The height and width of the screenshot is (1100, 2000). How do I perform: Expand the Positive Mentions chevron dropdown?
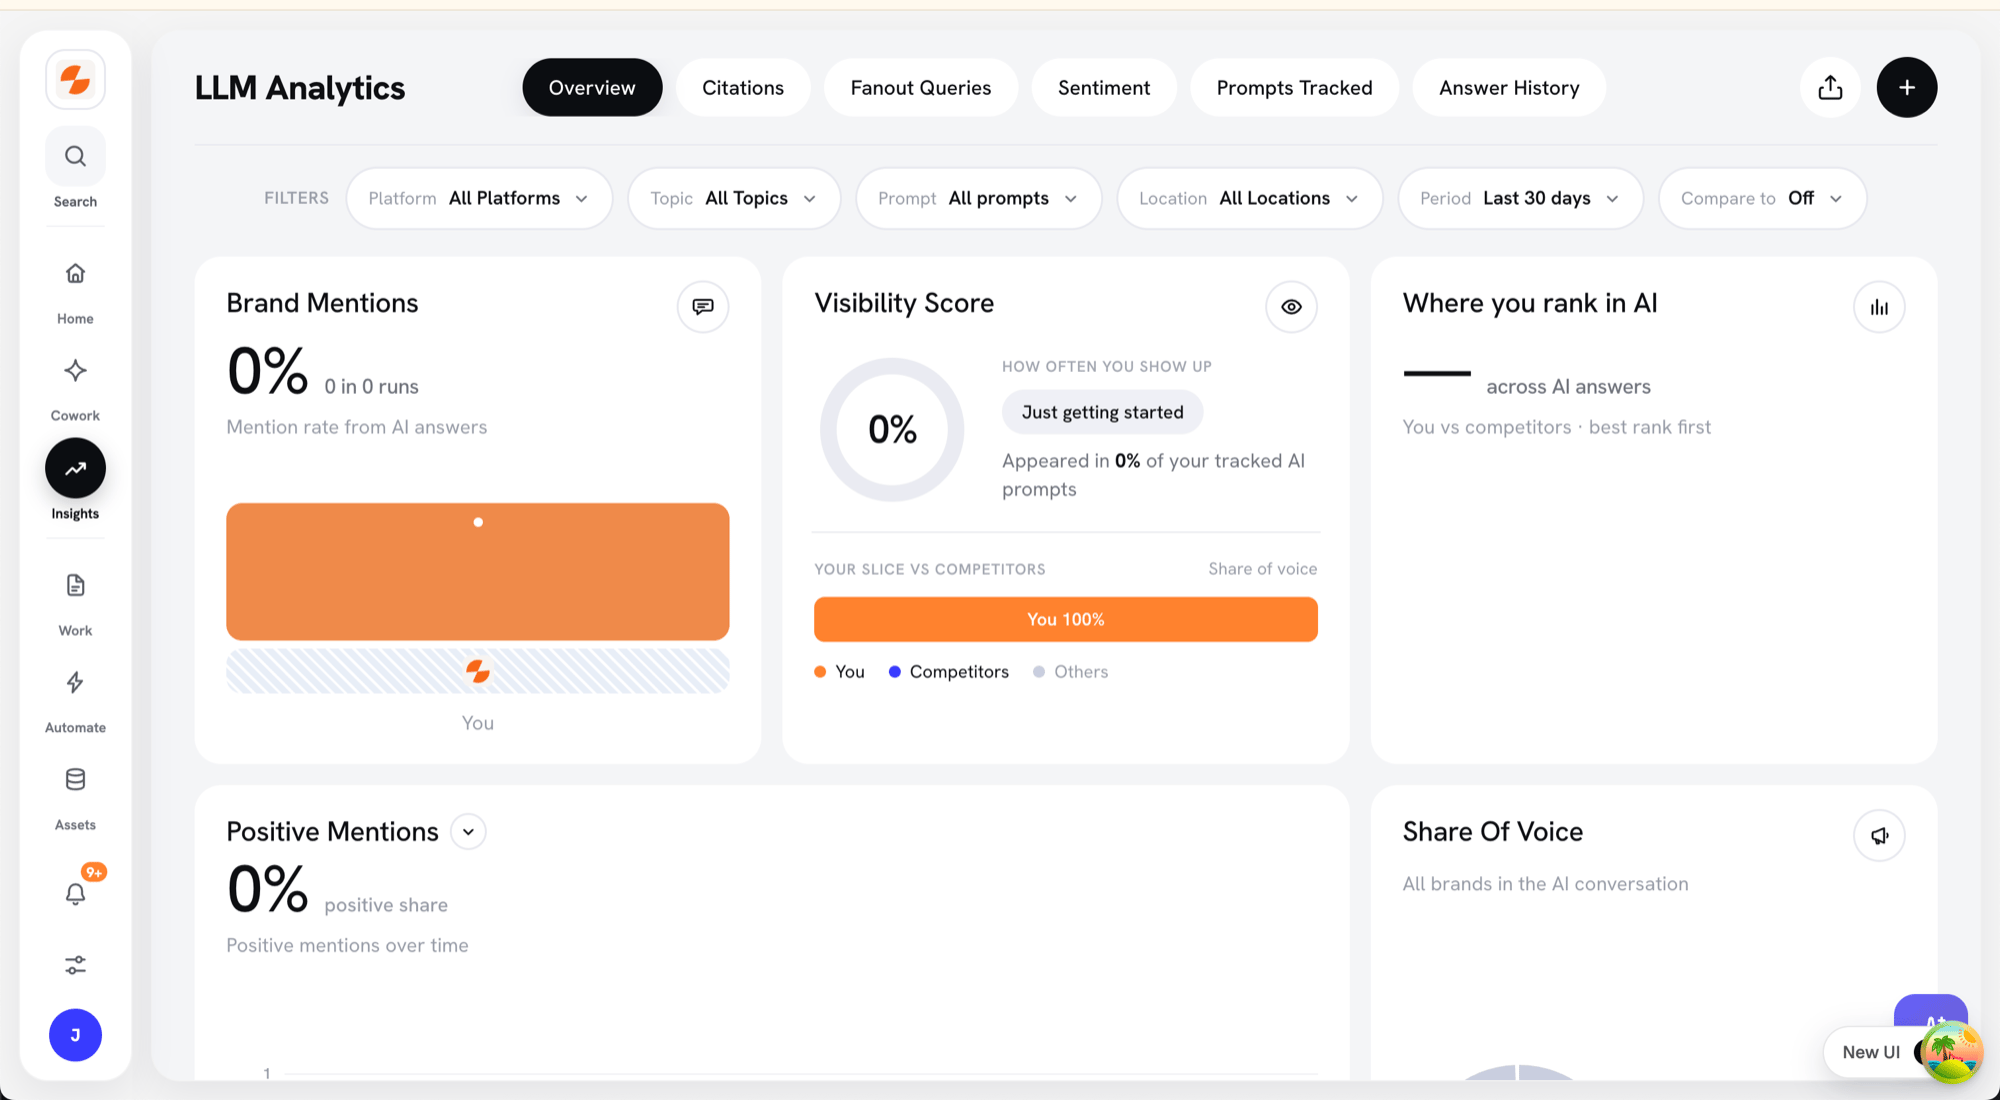click(468, 832)
